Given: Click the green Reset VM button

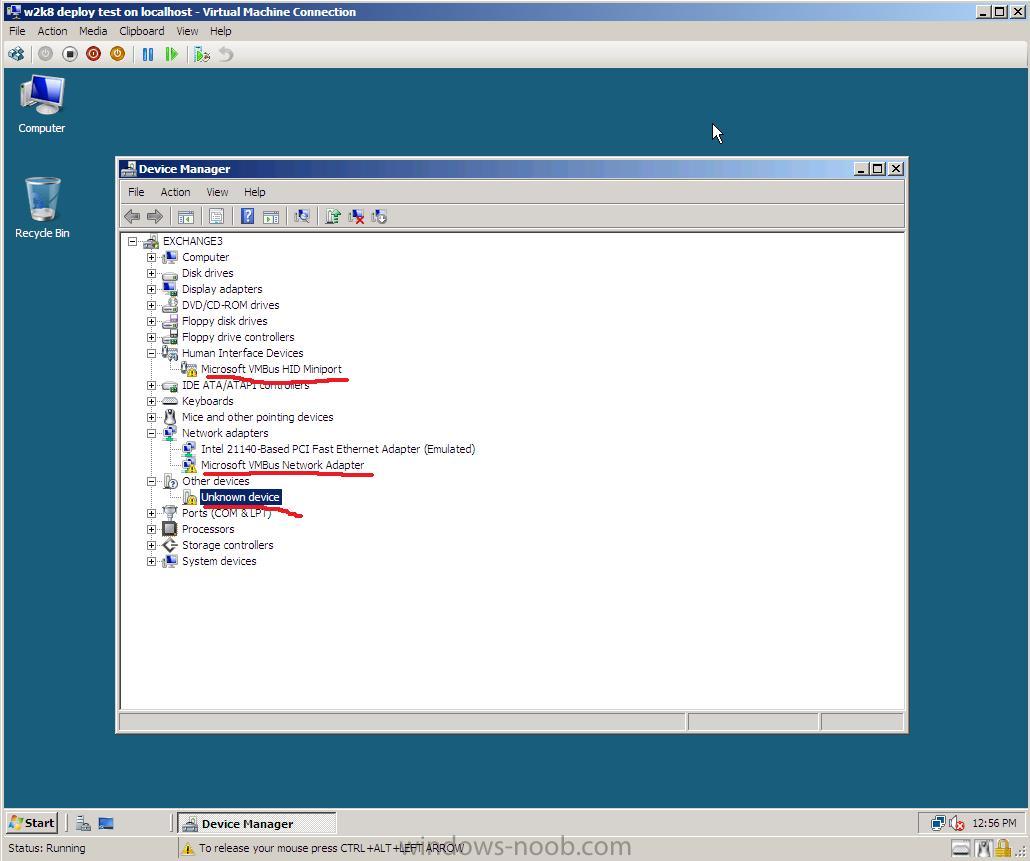Looking at the screenshot, I should [x=171, y=55].
